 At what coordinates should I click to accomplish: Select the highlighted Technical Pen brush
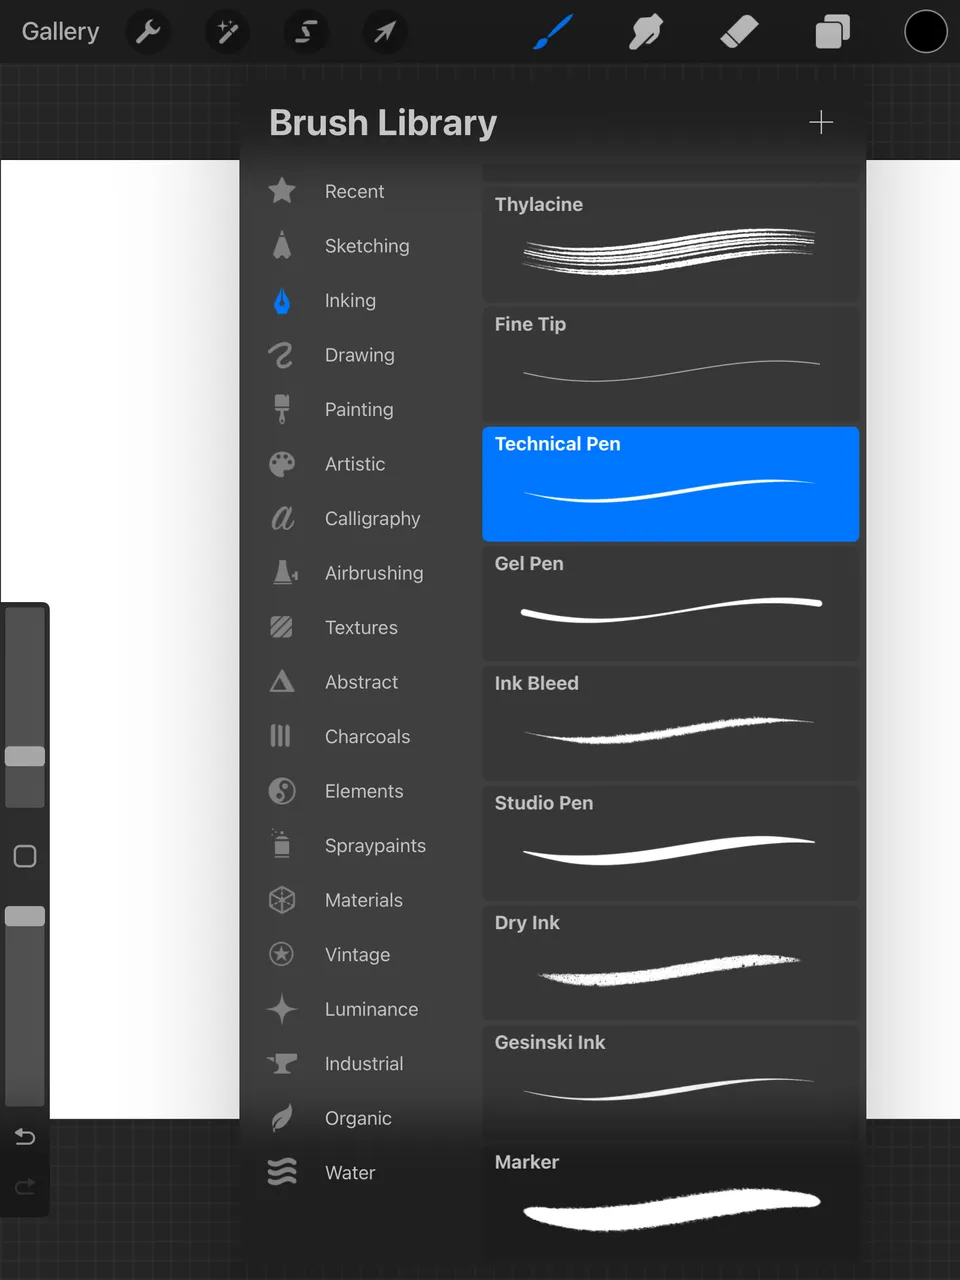click(671, 484)
